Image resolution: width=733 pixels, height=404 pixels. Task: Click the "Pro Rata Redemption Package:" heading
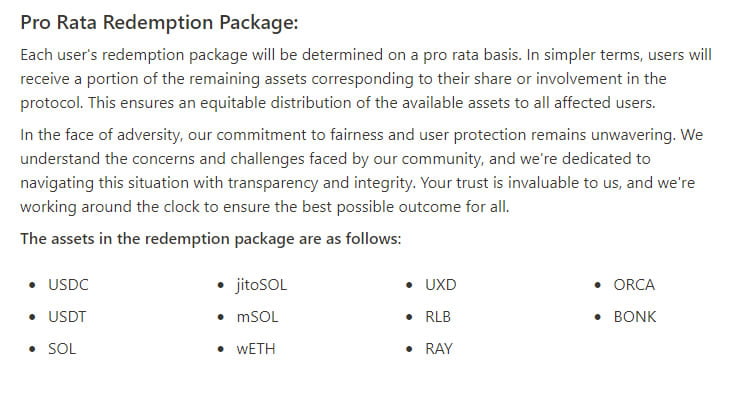[159, 23]
